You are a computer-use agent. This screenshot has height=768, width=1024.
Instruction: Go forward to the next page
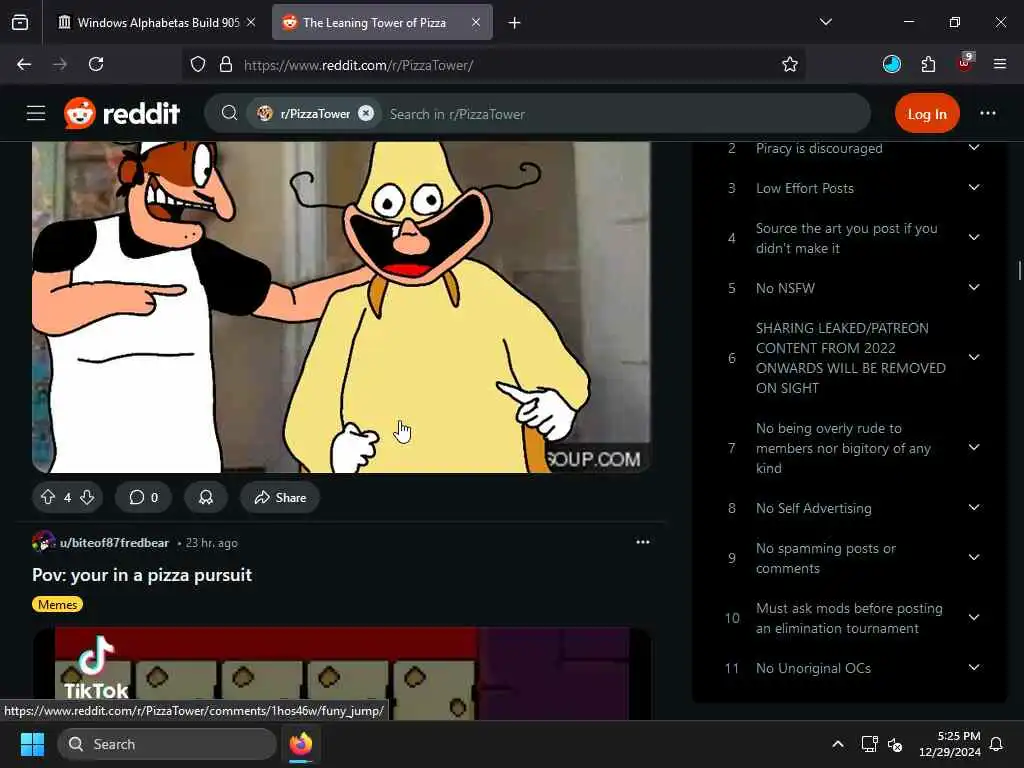point(60,64)
